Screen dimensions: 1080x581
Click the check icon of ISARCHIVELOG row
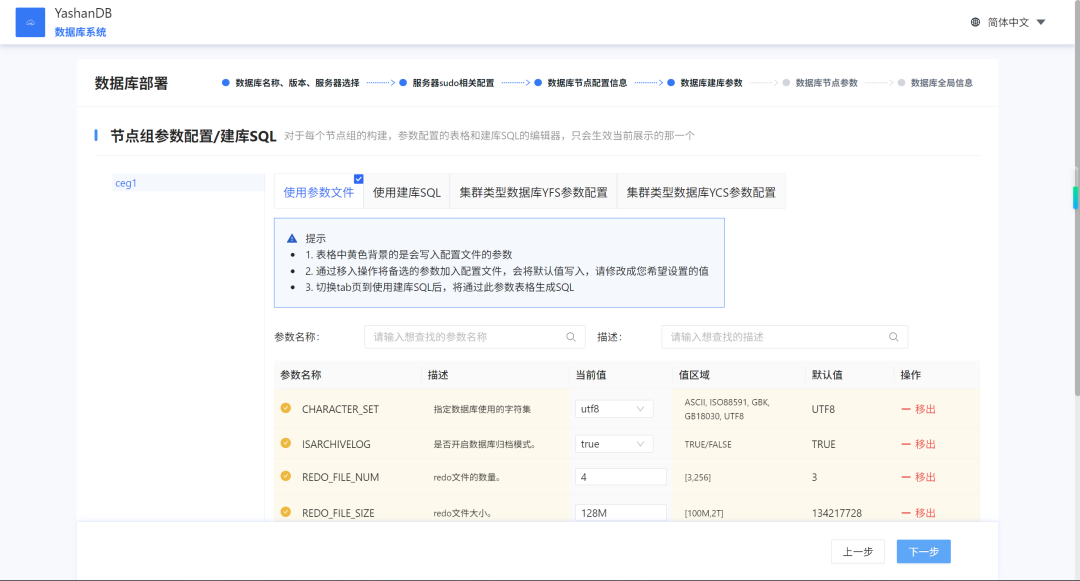pos(286,443)
